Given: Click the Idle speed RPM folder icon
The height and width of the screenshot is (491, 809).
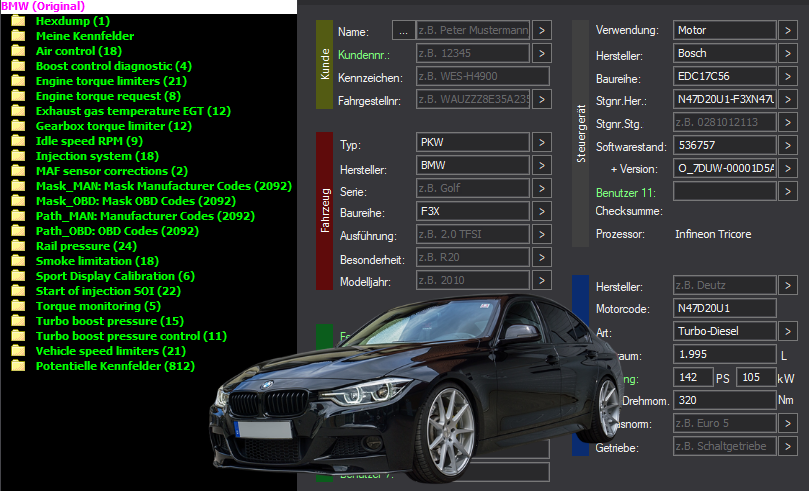Looking at the screenshot, I should tap(18, 141).
